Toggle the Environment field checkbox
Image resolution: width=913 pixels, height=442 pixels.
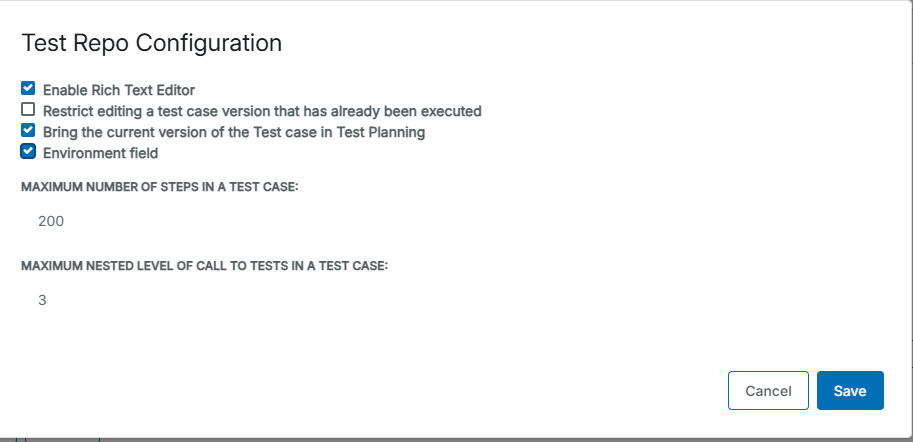click(28, 152)
